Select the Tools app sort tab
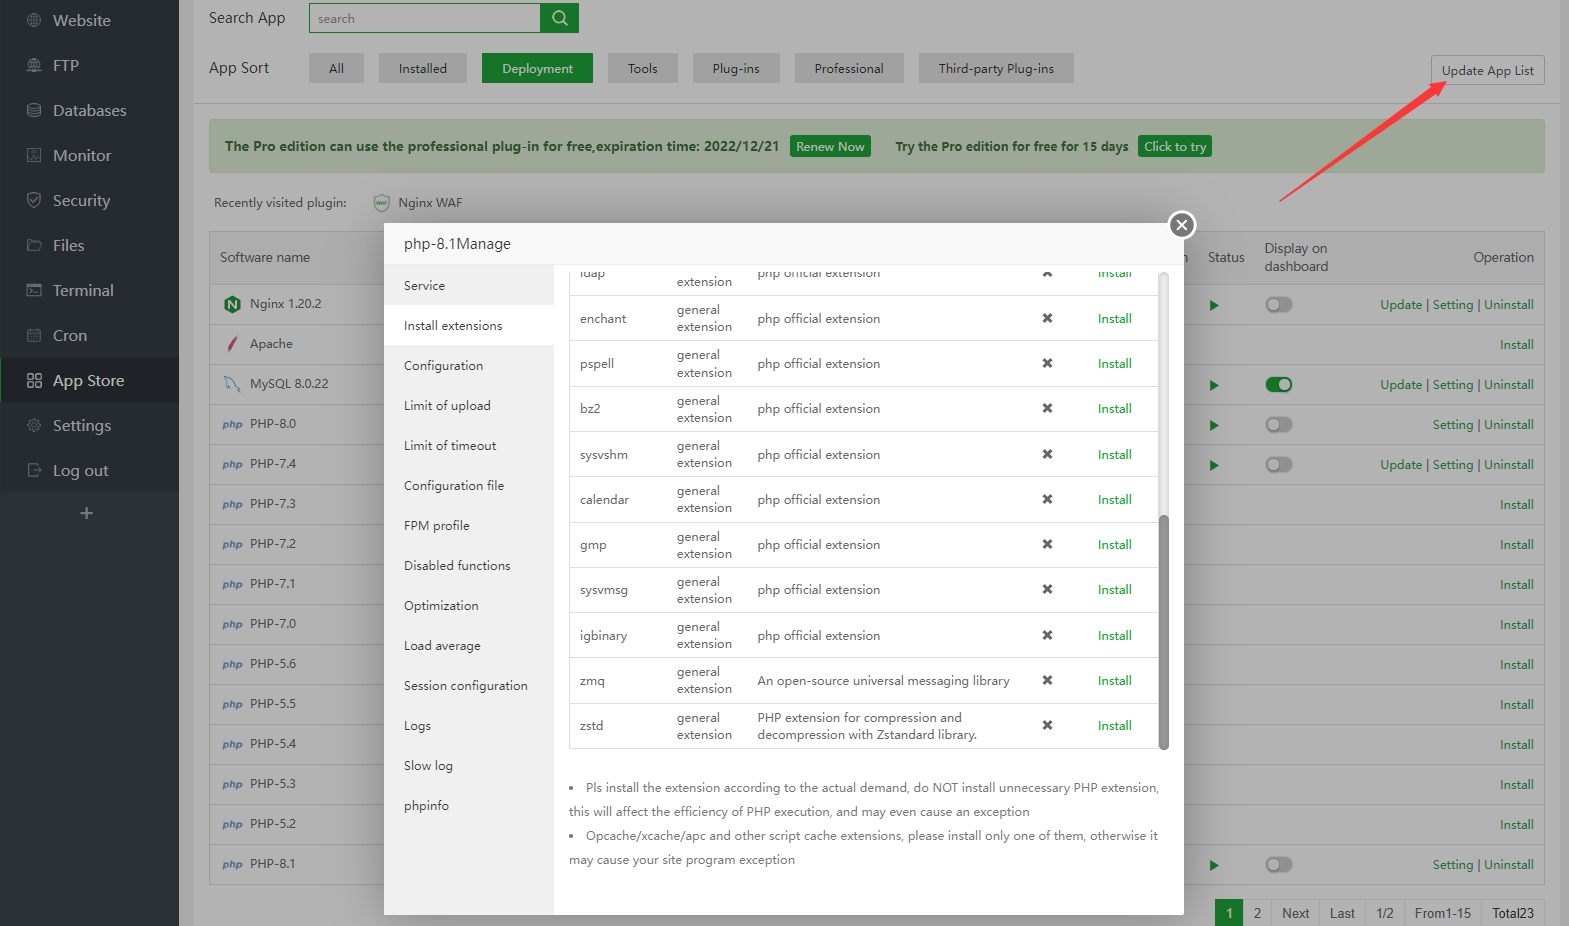 (x=642, y=68)
